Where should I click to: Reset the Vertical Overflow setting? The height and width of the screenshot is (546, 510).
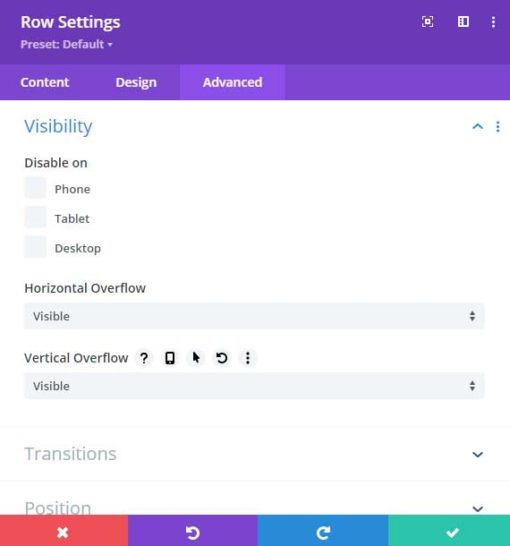tap(222, 358)
